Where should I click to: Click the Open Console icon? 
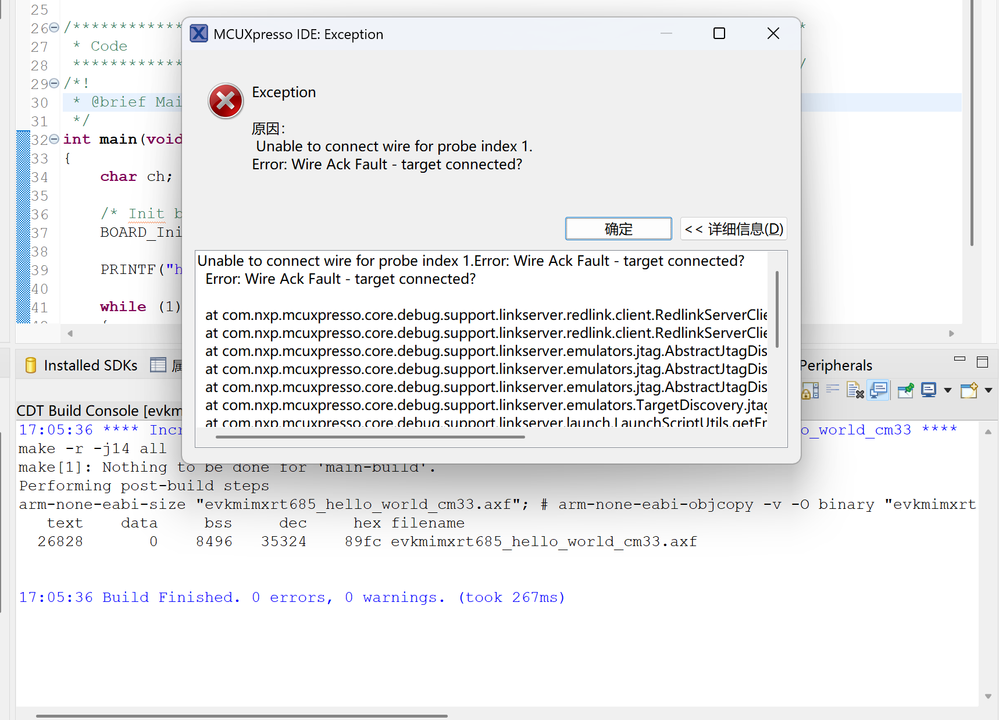pyautogui.click(x=969, y=390)
